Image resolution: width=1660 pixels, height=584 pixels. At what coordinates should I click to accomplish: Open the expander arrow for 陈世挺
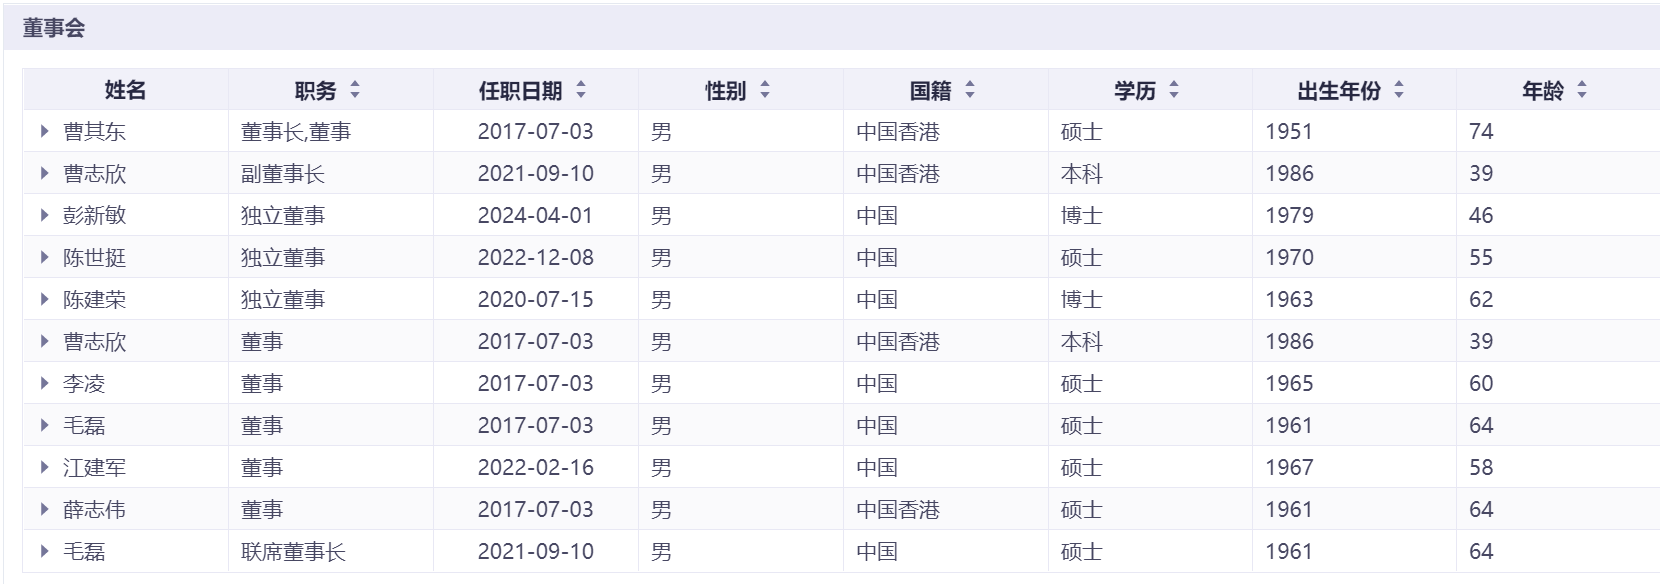[x=45, y=257]
